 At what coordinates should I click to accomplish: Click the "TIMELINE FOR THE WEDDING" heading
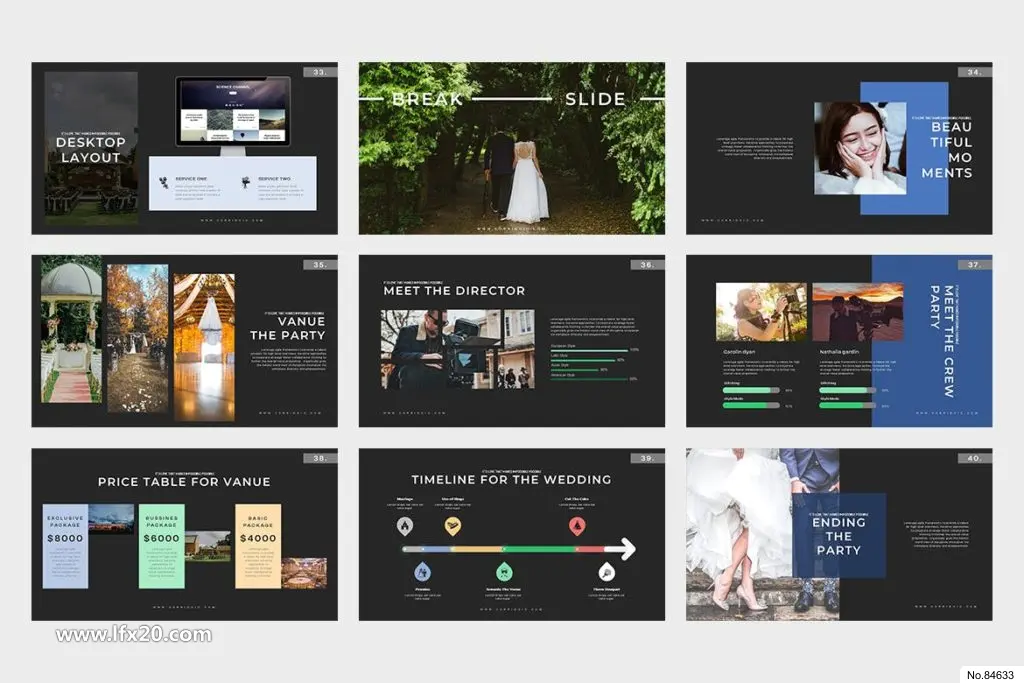[511, 479]
